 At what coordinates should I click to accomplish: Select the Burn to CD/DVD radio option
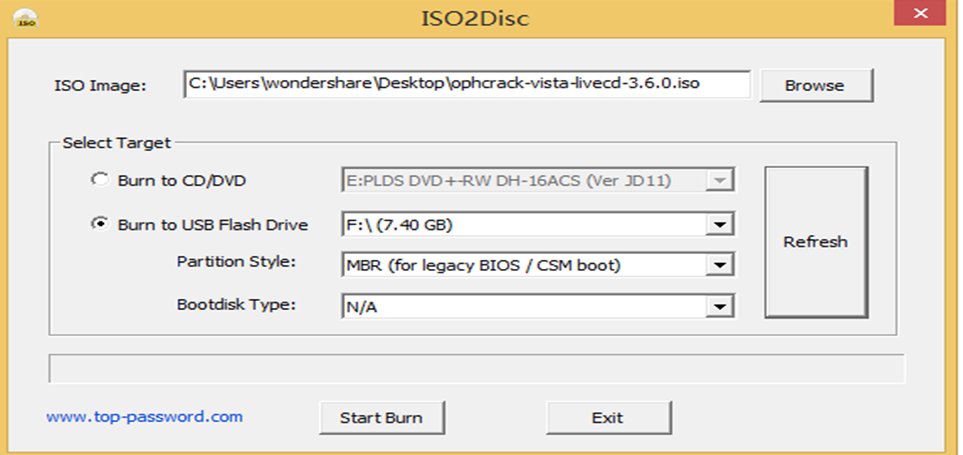coord(99,181)
